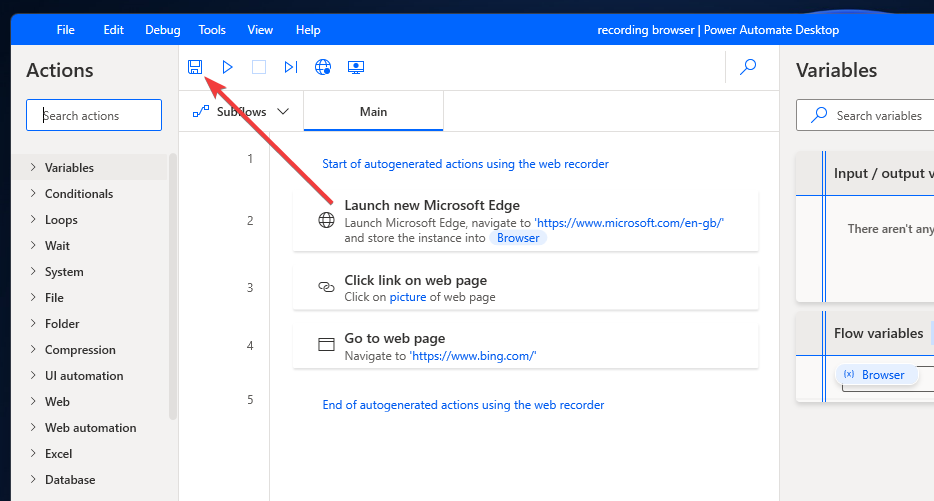
Task: Click the globe icon on Launch new Microsoft Edge
Action: 326,220
